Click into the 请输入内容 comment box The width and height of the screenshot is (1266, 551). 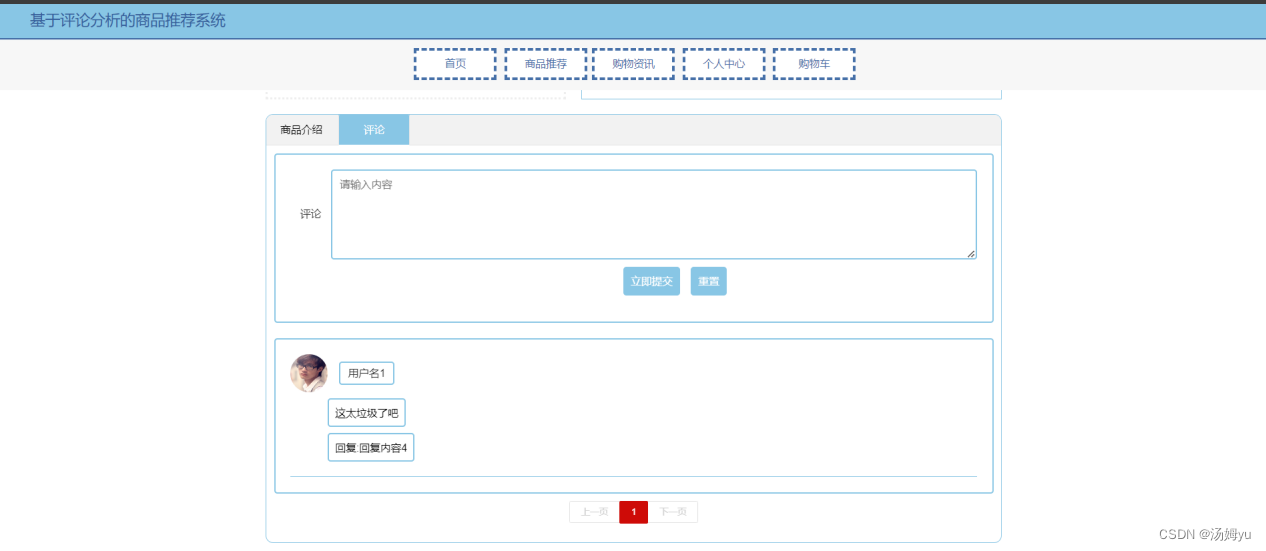tap(654, 214)
